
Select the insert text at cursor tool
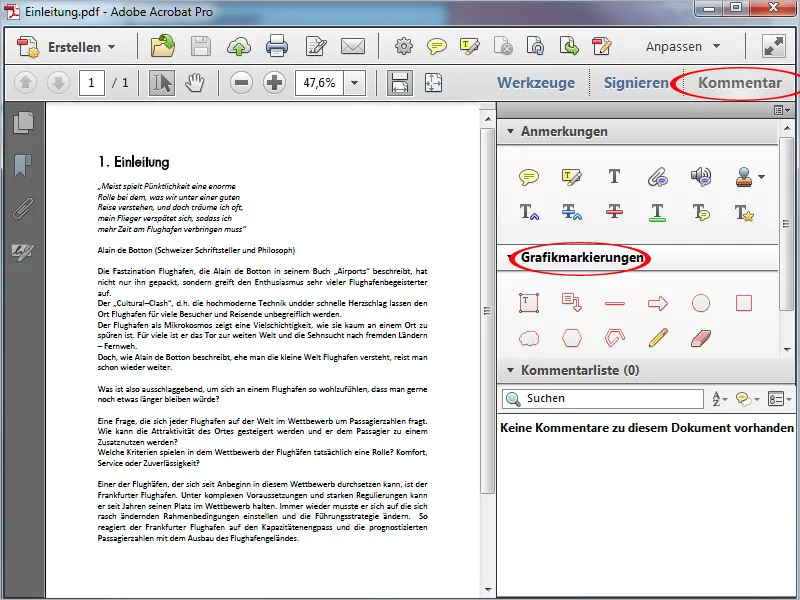529,212
